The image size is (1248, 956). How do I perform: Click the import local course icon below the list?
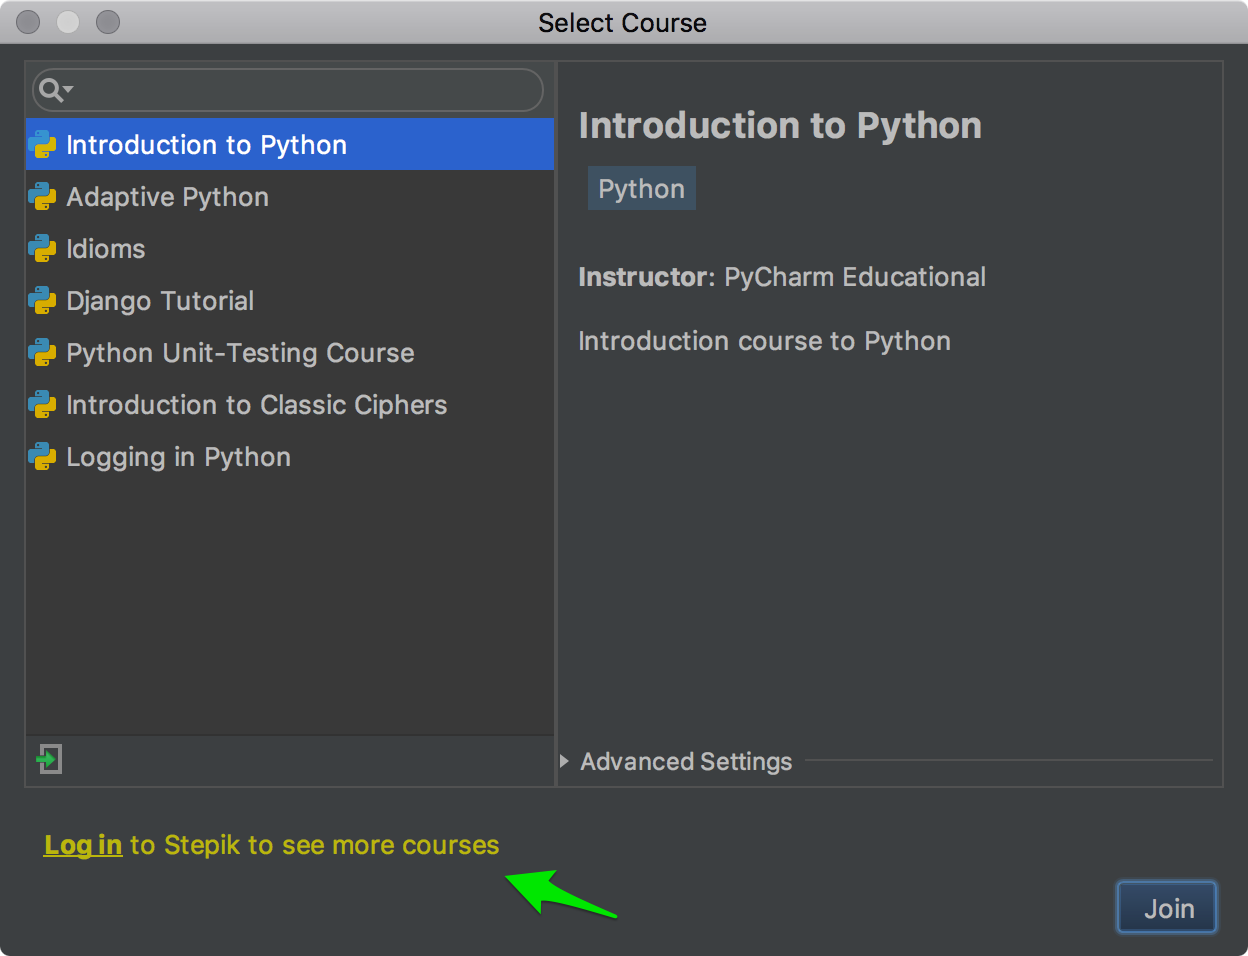(x=49, y=759)
